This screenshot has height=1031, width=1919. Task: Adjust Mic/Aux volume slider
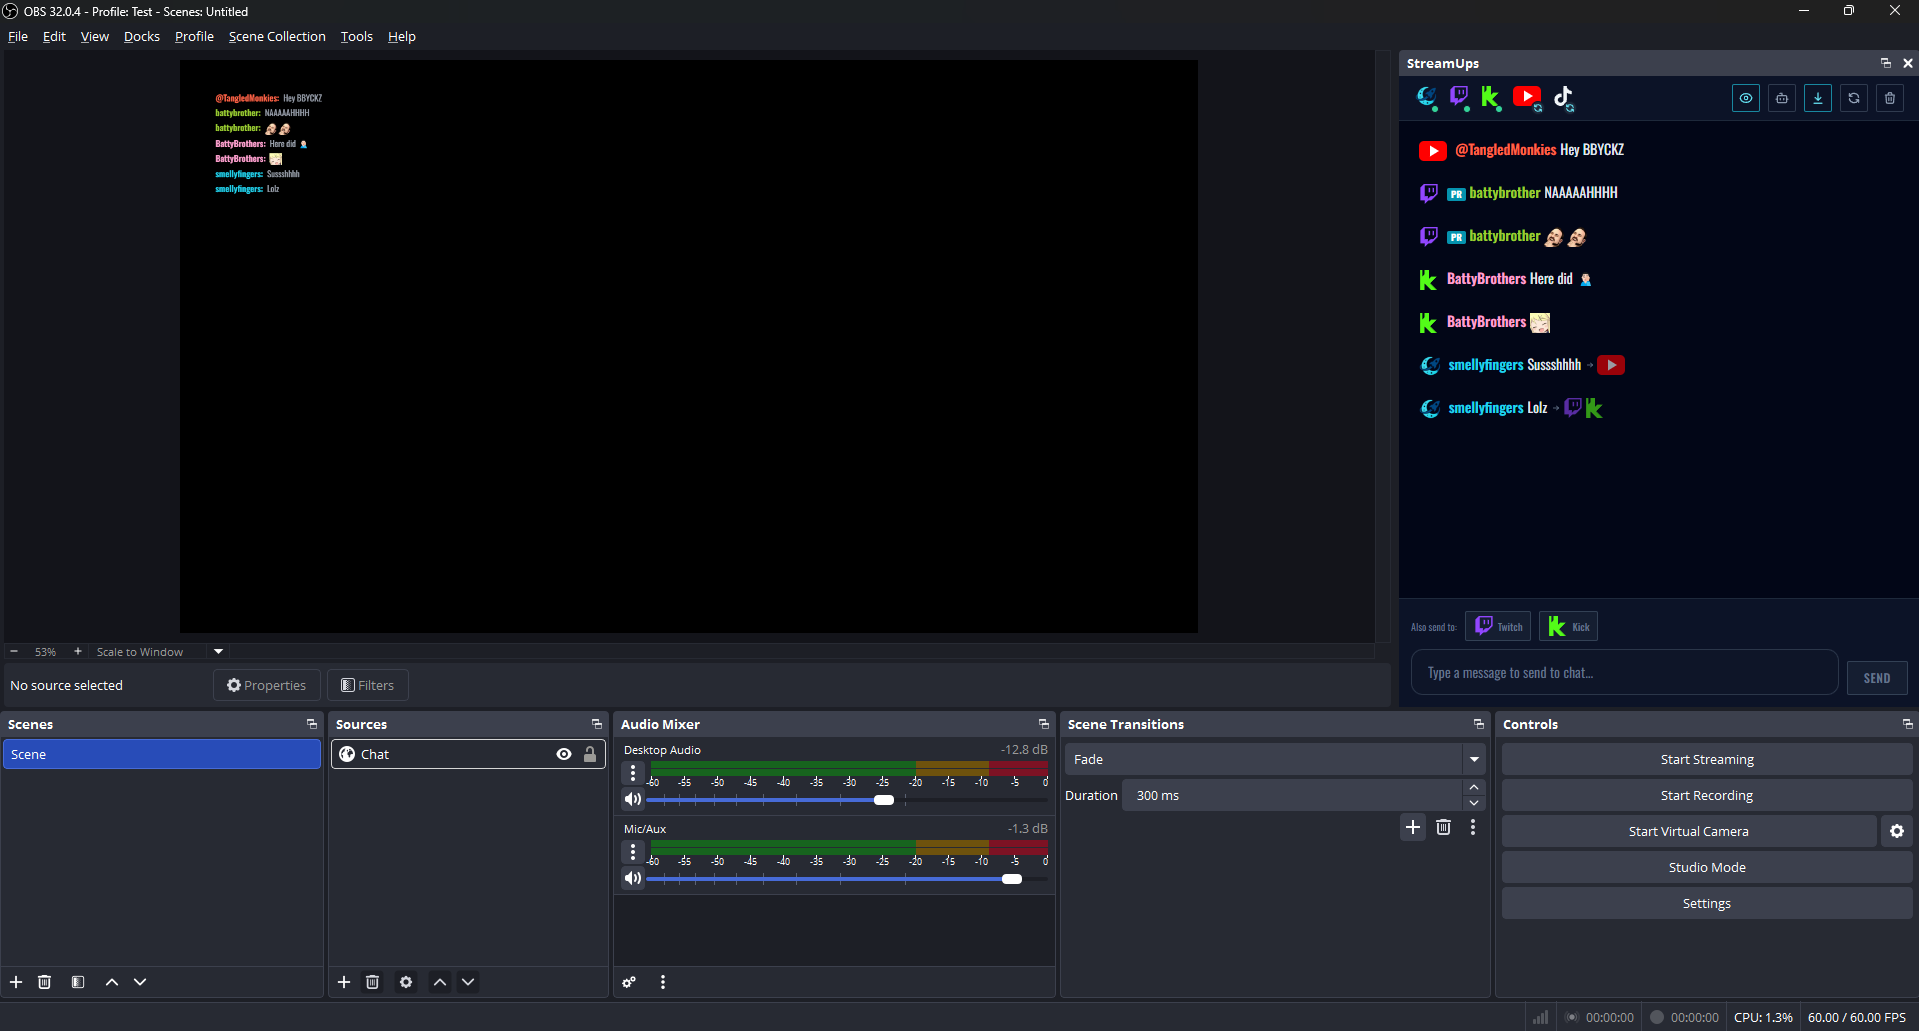pos(1012,879)
